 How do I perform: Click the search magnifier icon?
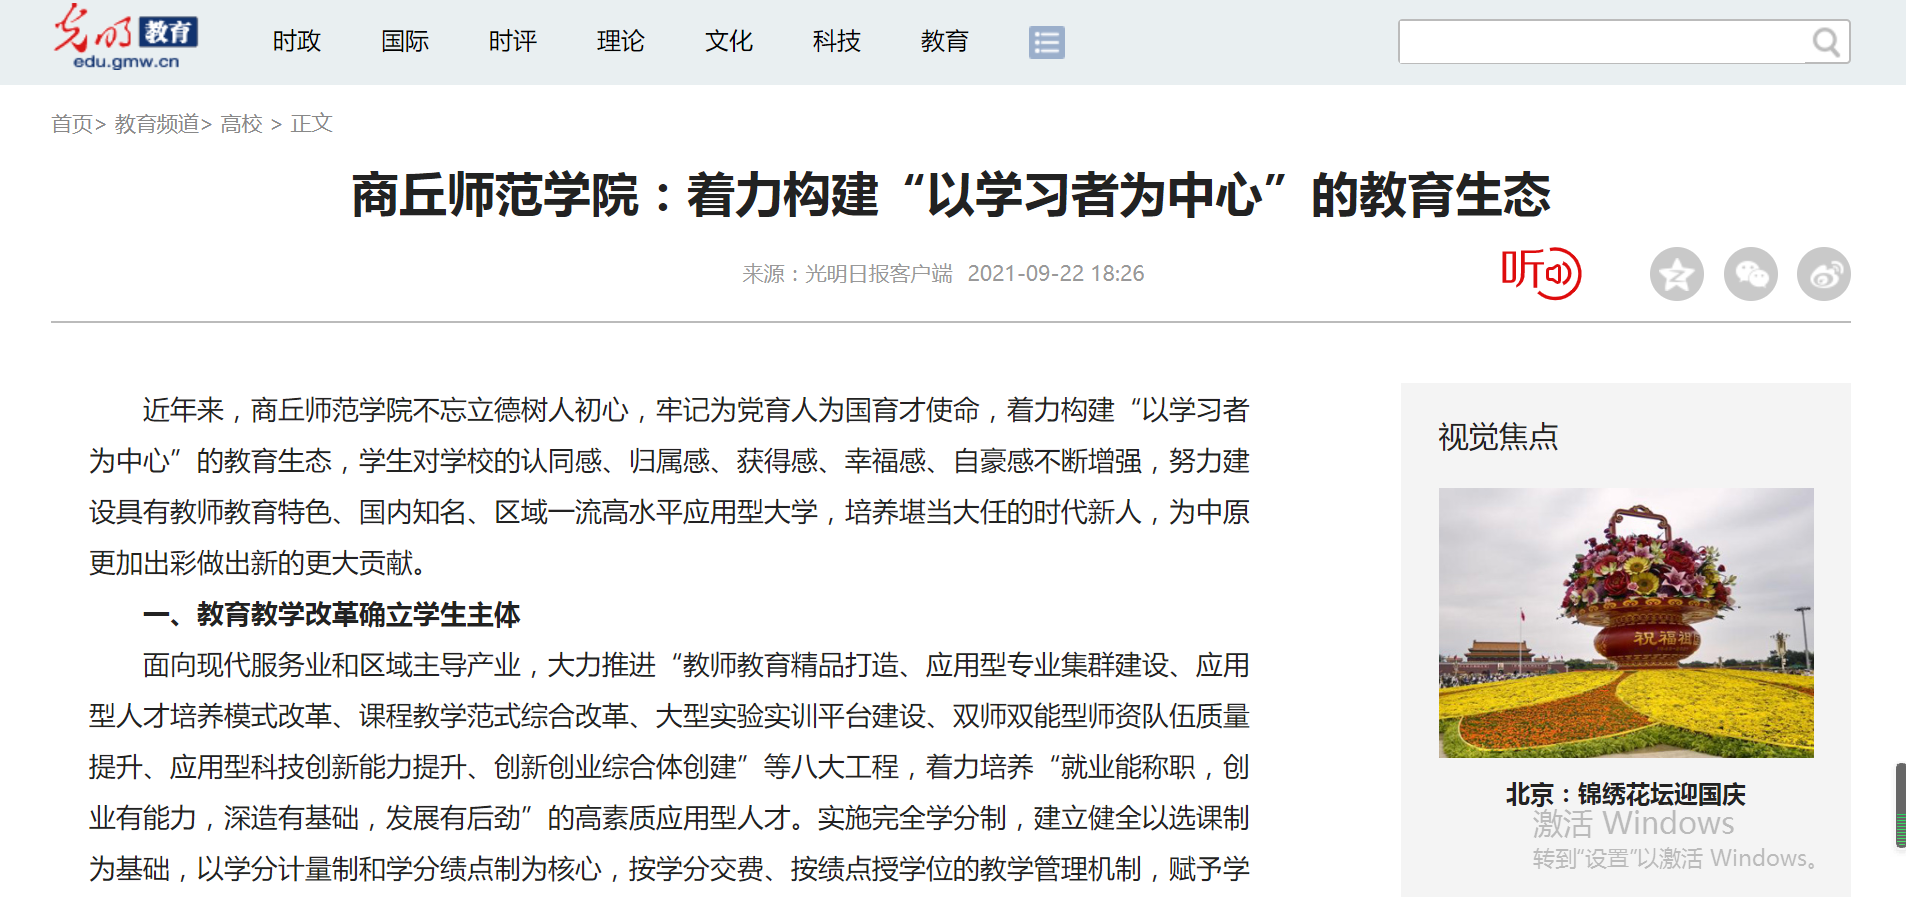[x=1826, y=42]
